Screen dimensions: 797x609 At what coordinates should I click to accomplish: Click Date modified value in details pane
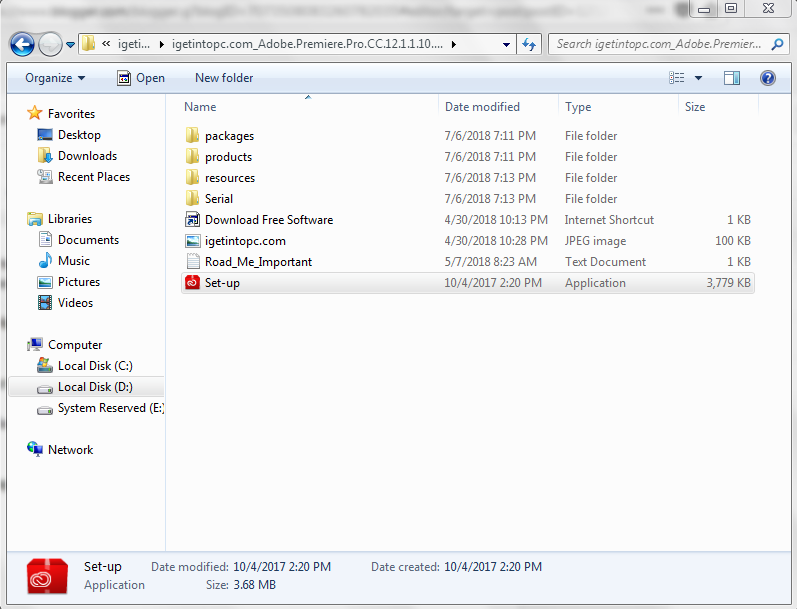(282, 567)
